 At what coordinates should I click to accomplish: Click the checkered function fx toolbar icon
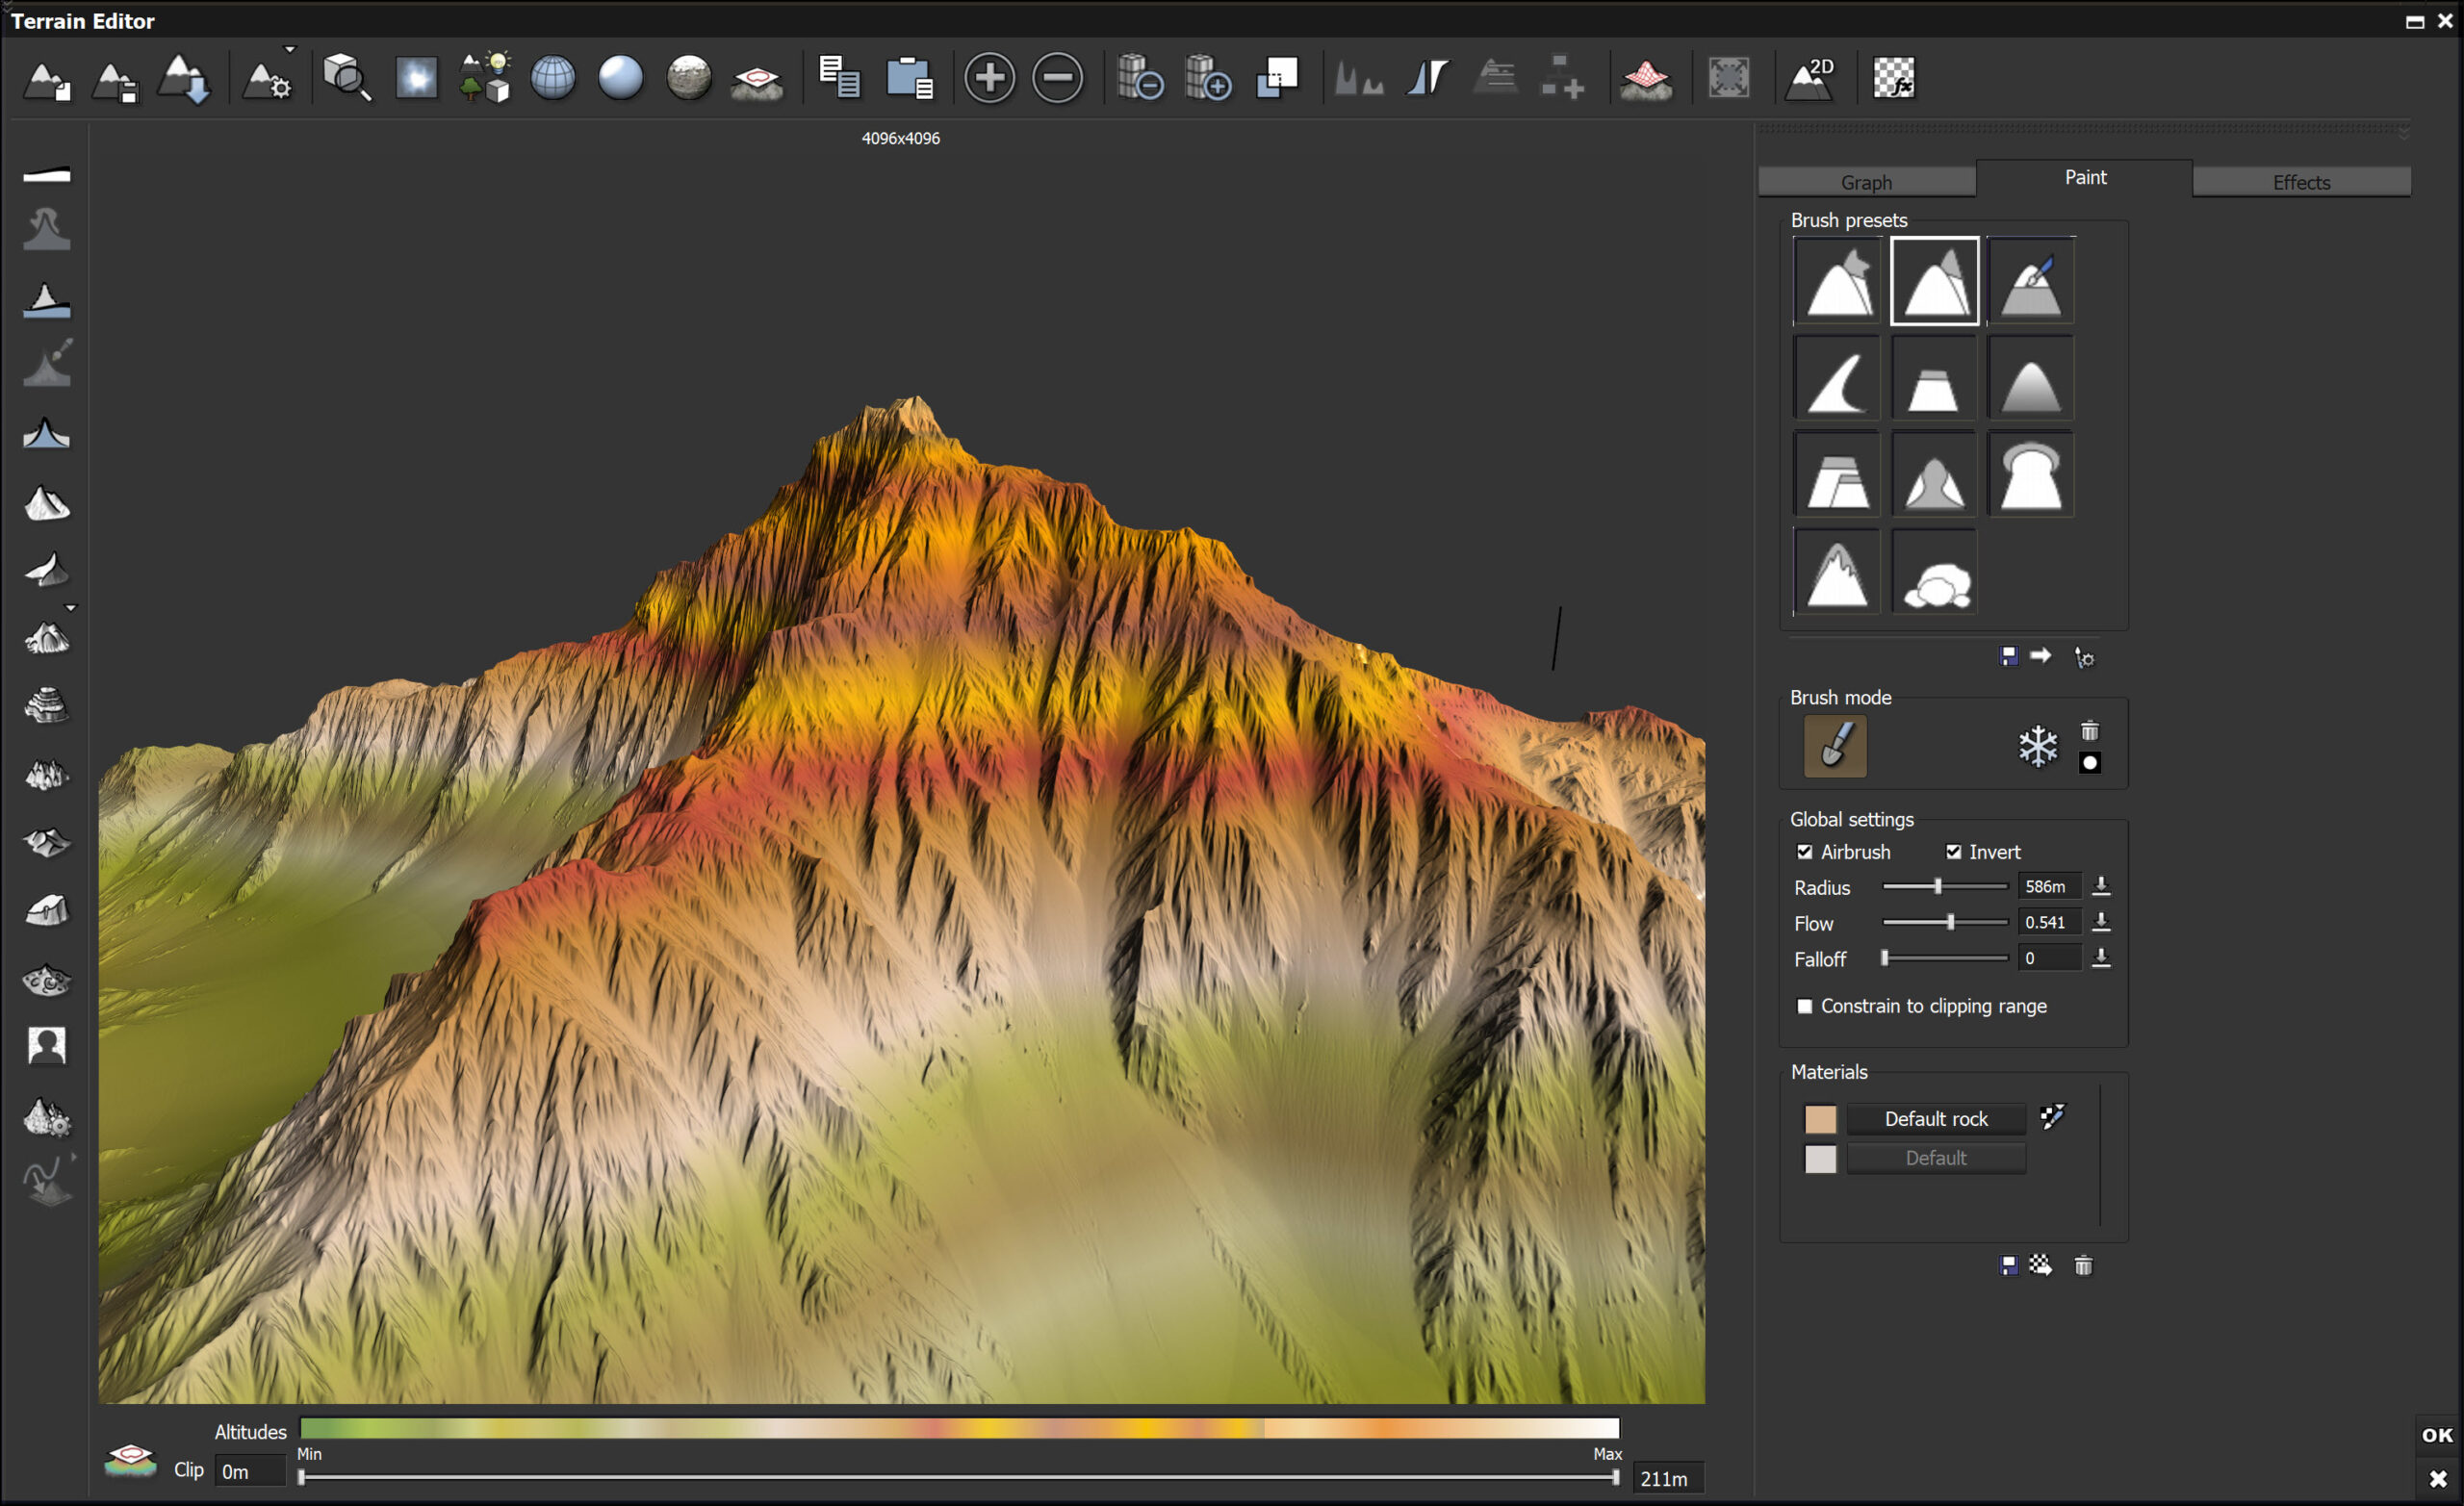coord(1893,78)
